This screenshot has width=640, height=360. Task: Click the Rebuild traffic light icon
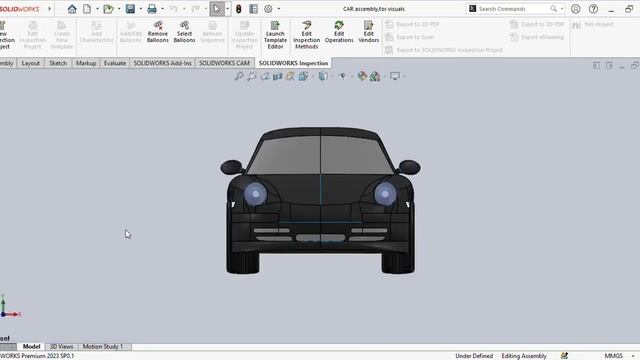tap(239, 9)
